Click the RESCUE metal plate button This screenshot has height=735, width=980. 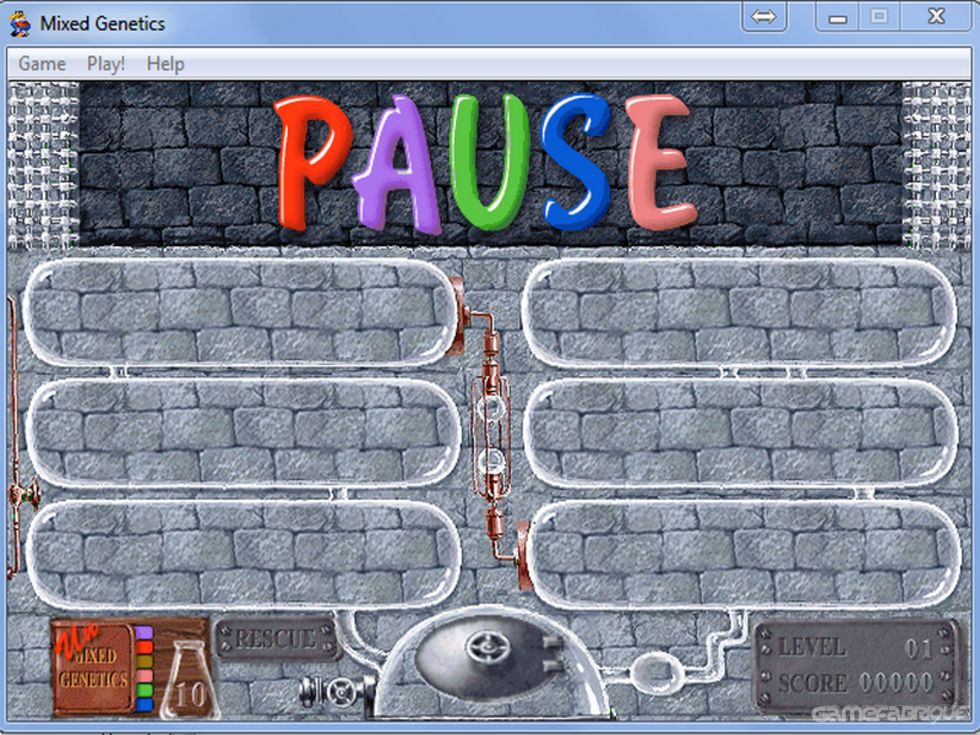(278, 639)
